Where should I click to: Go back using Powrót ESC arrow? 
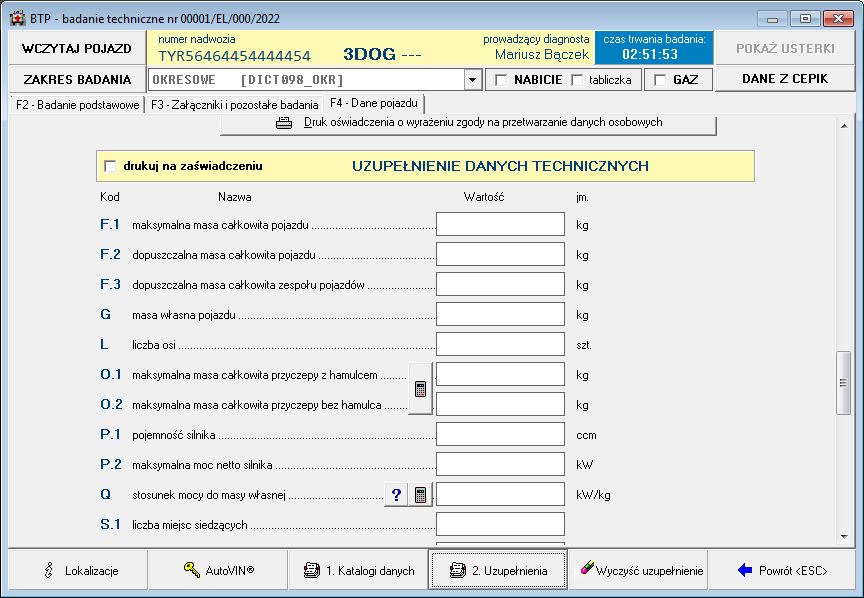click(781, 570)
